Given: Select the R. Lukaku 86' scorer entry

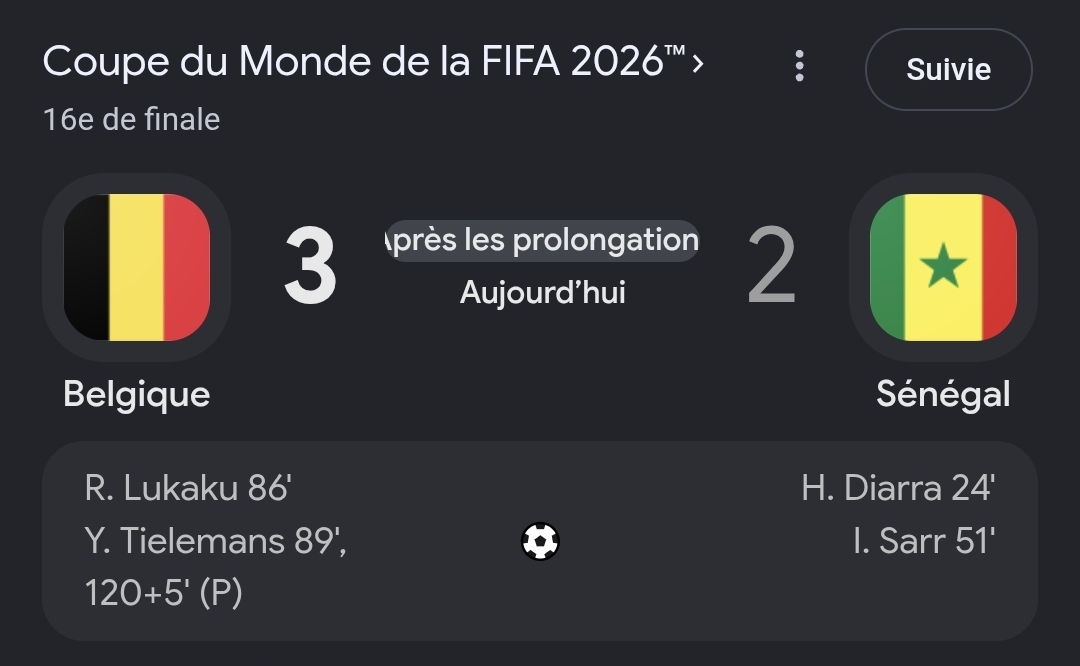Looking at the screenshot, I should pos(187,488).
